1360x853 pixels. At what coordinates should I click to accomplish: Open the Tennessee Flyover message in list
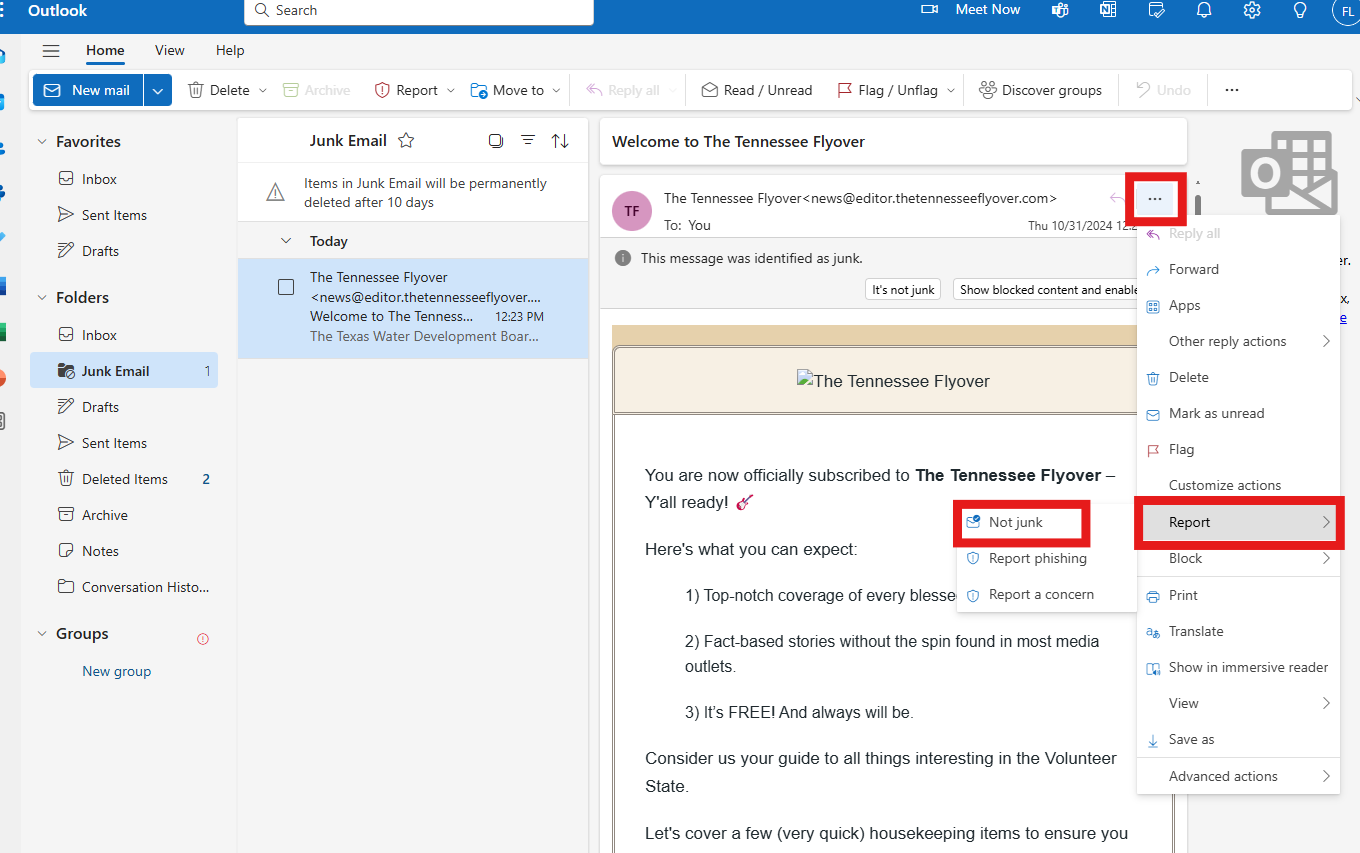coord(413,308)
